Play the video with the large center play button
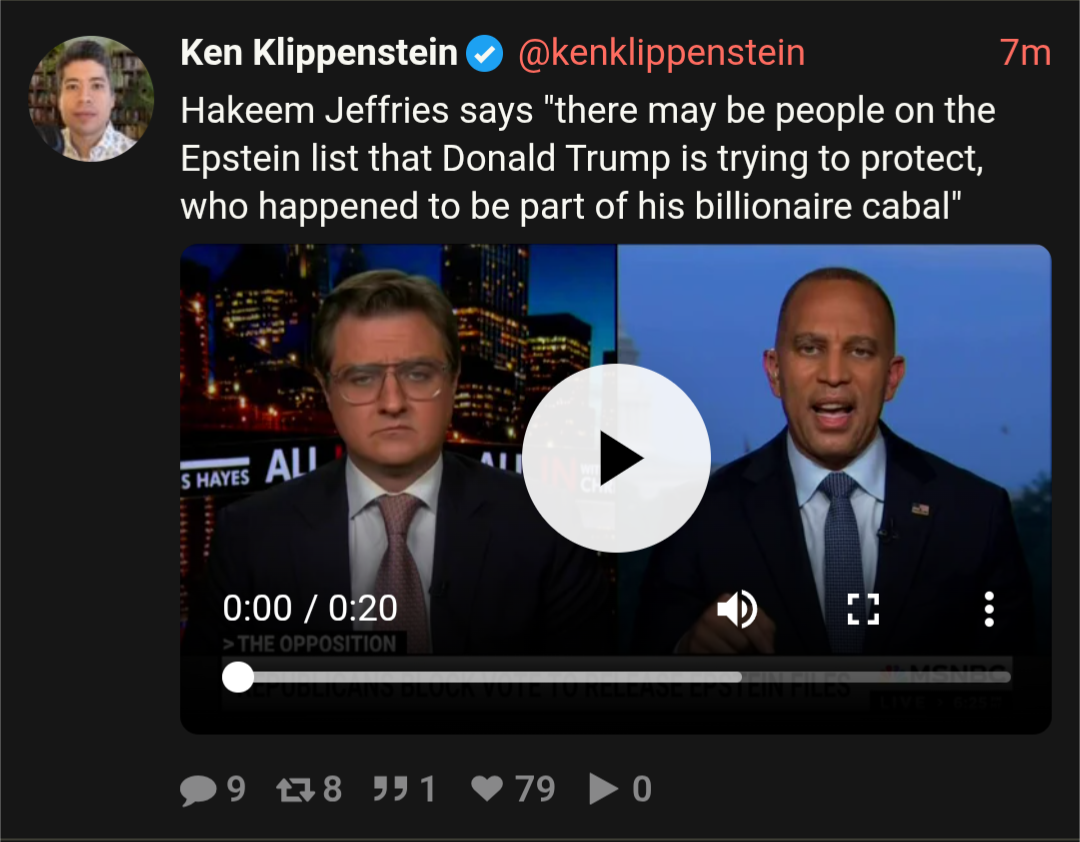The width and height of the screenshot is (1080, 842). coord(616,458)
